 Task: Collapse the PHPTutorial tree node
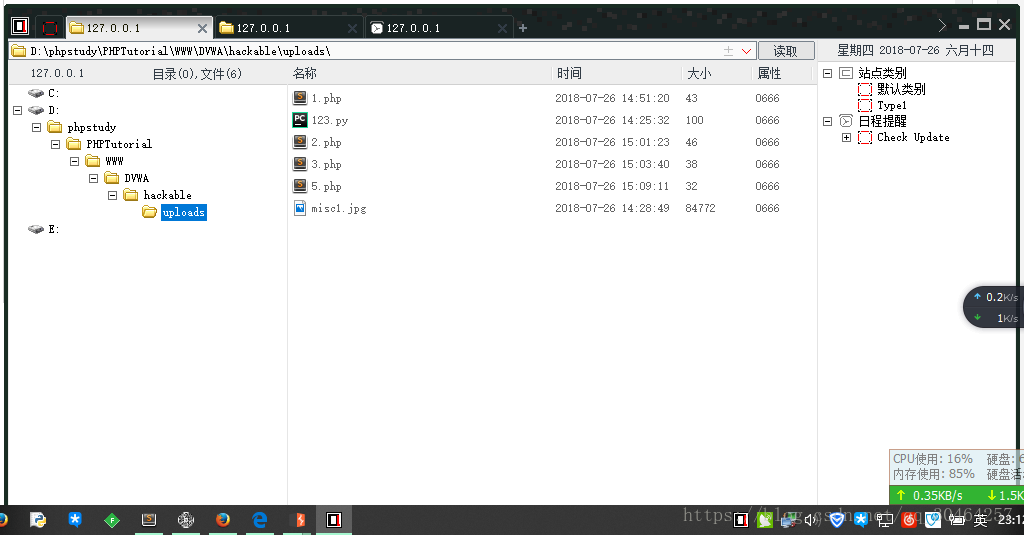coord(56,144)
